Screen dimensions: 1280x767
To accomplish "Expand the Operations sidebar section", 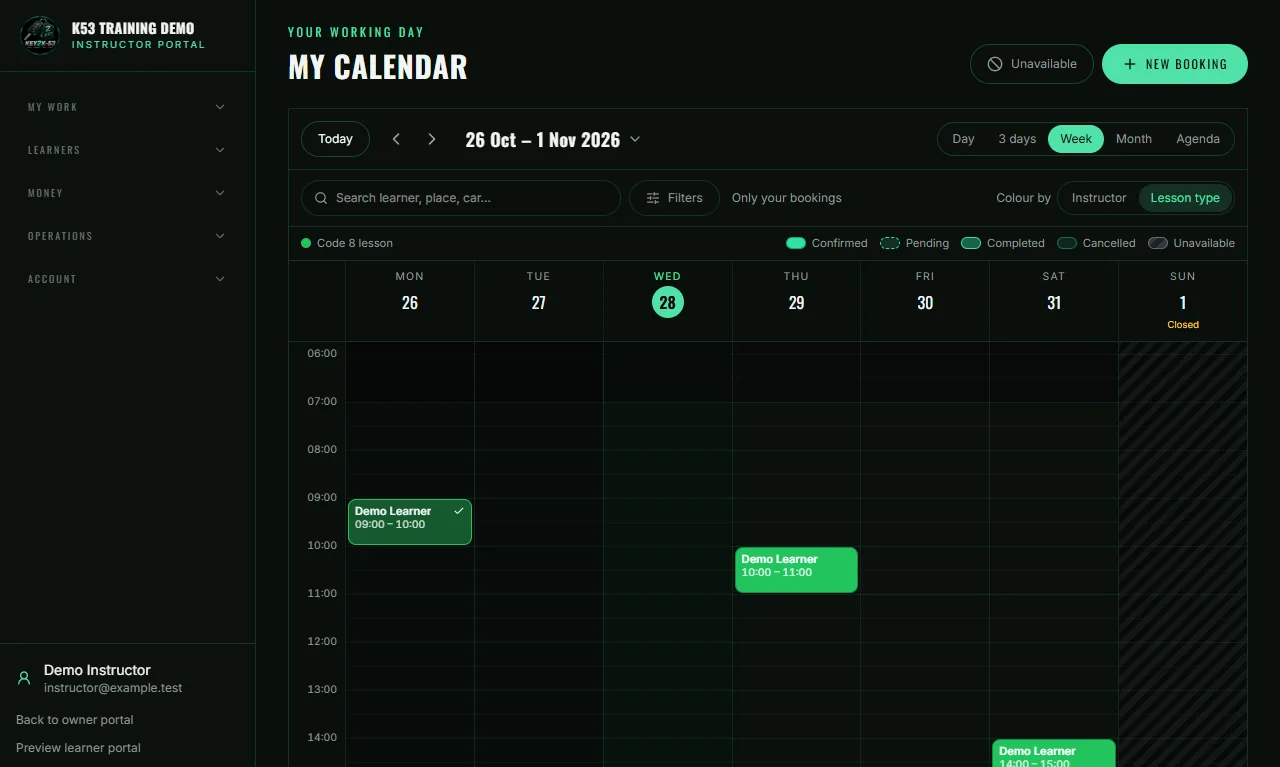I will tap(127, 236).
